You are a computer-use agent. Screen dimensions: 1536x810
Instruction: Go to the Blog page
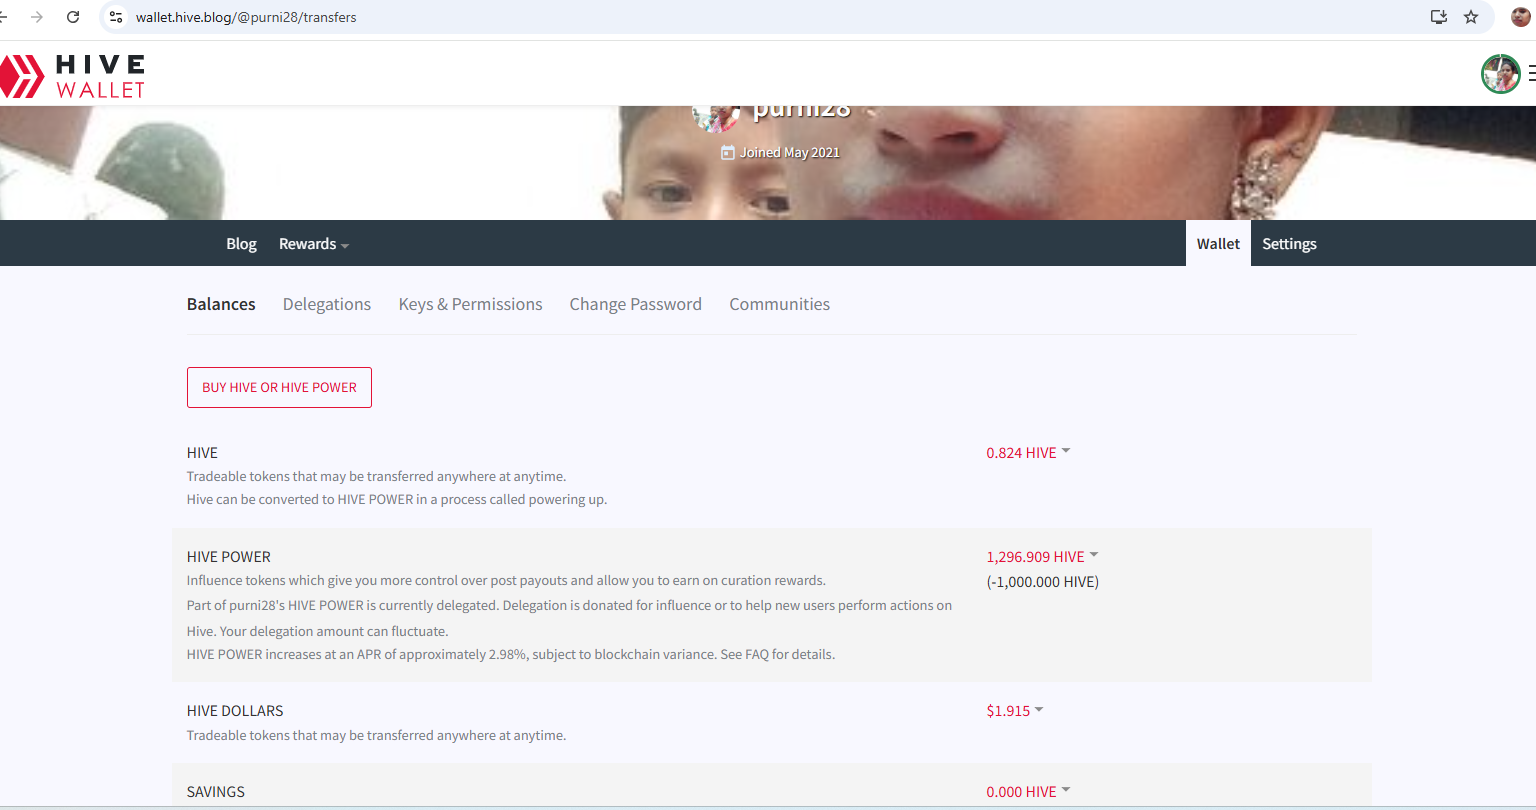[x=241, y=244]
